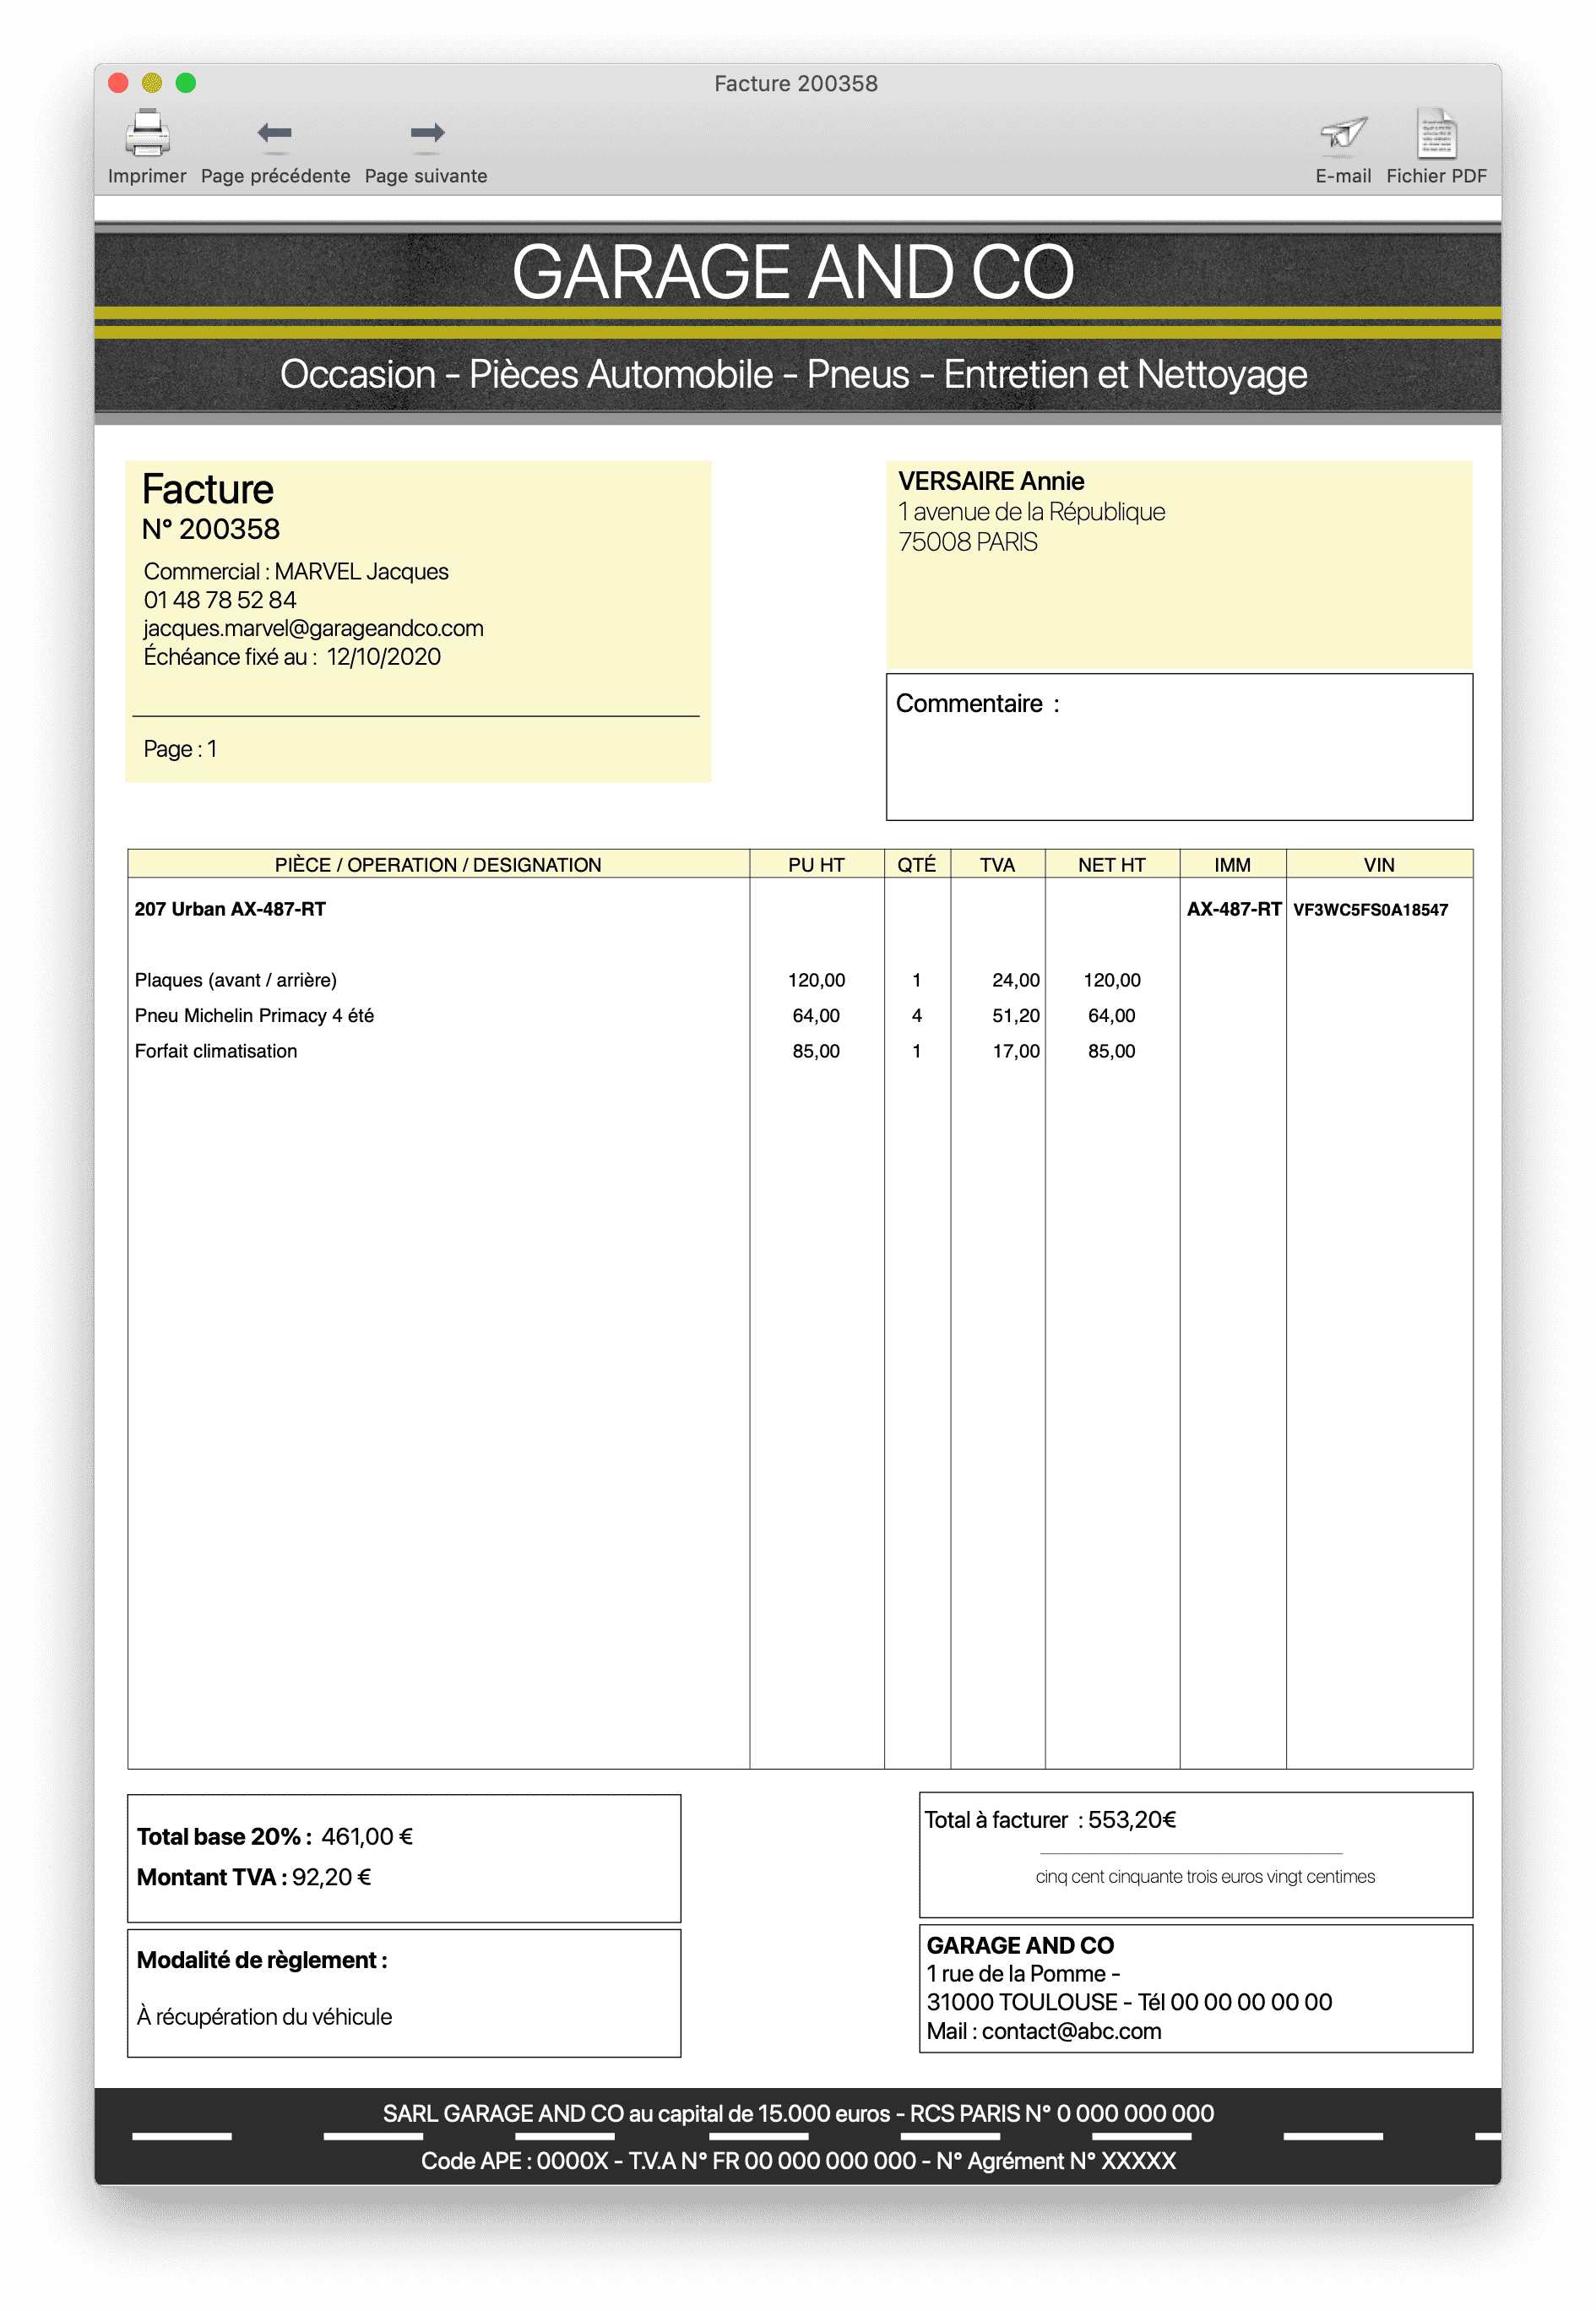Select line Pneu Michelin Primacy 4 été
The image size is (1596, 2311).
(254, 1015)
